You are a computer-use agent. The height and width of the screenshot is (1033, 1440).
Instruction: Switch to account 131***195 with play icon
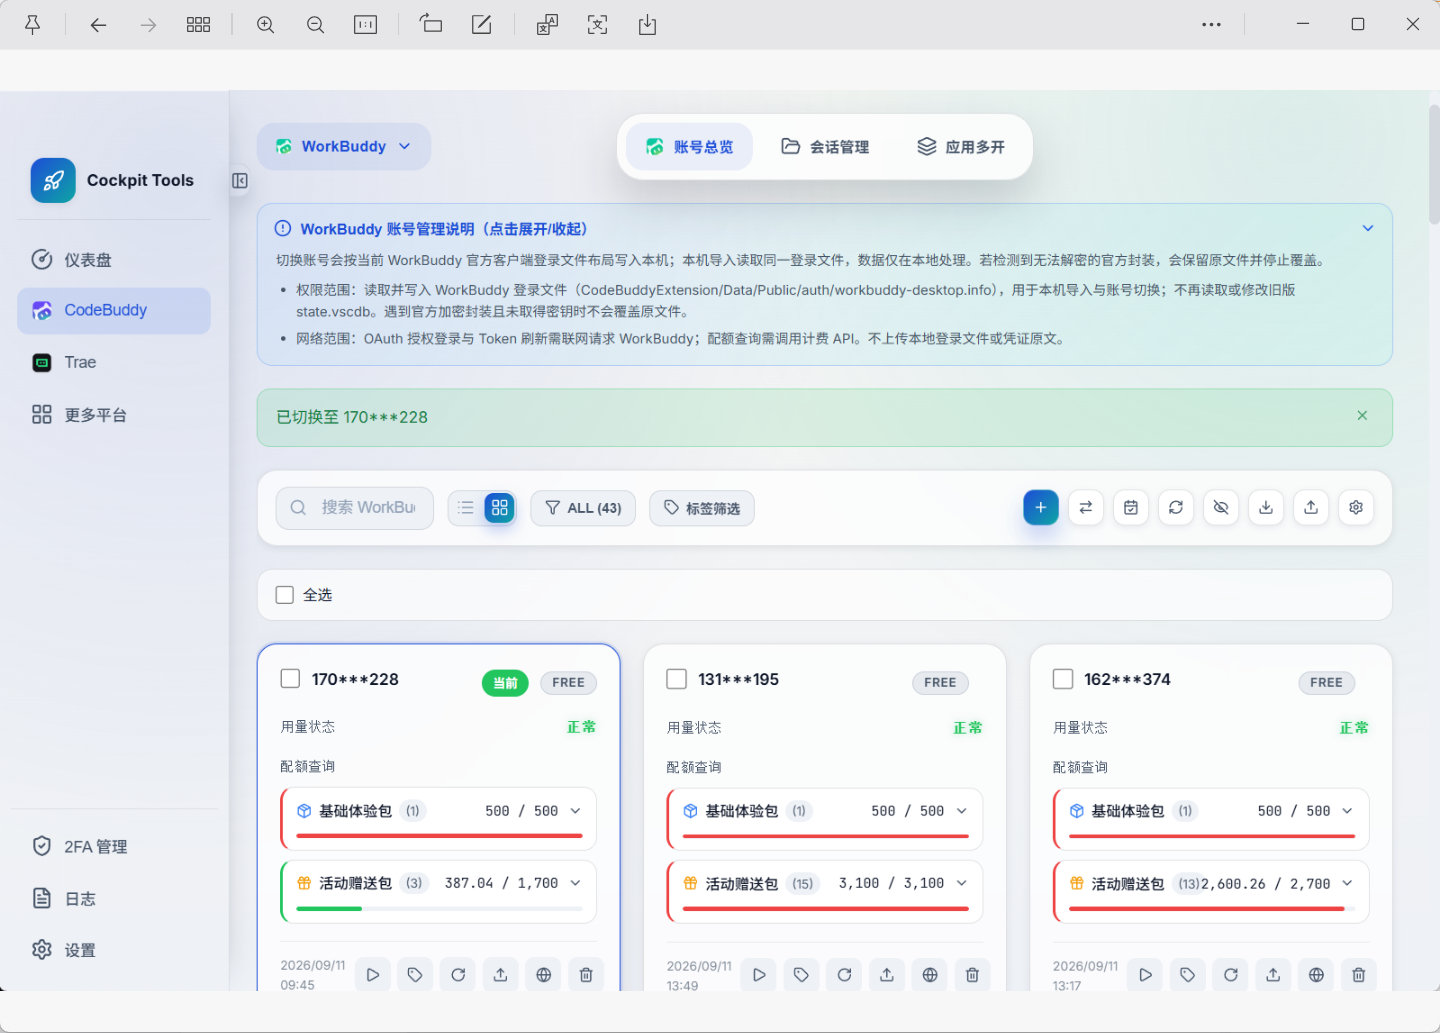pos(759,975)
